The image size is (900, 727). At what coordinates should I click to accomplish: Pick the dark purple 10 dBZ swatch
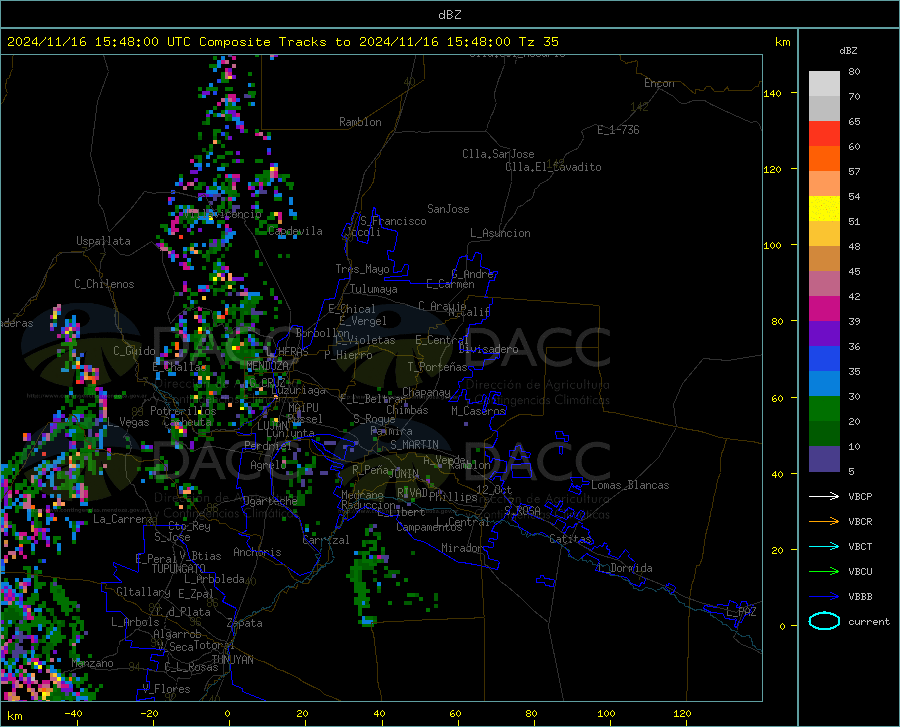(x=824, y=459)
